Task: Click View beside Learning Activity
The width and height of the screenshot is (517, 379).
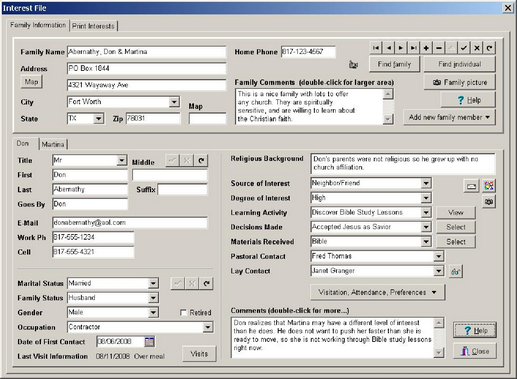Action: tap(456, 212)
